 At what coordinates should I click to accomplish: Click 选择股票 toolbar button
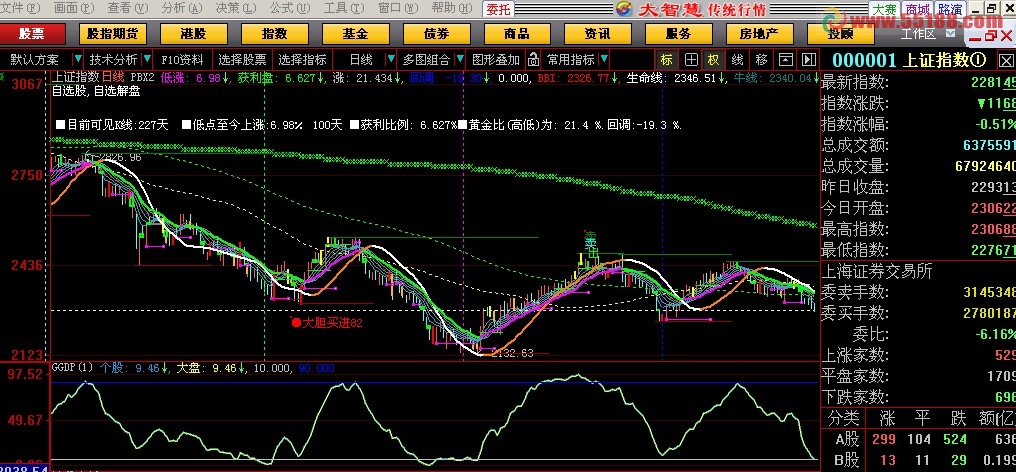(242, 60)
